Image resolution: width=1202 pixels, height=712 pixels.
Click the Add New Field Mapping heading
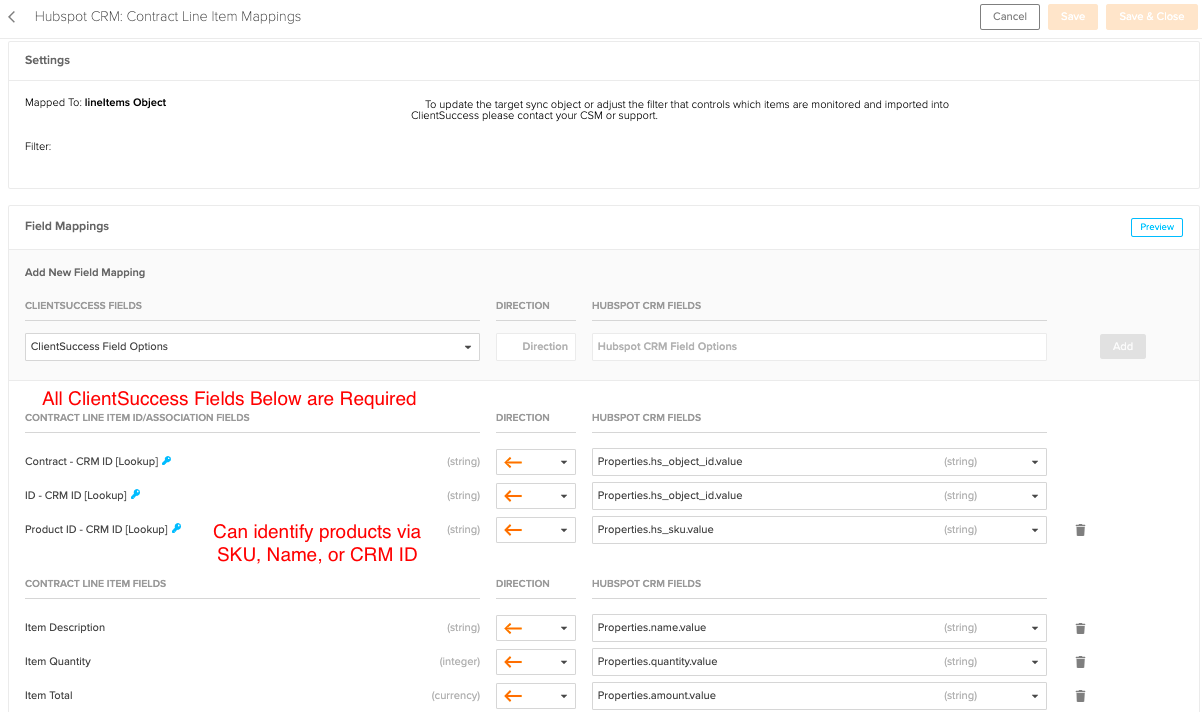[85, 272]
